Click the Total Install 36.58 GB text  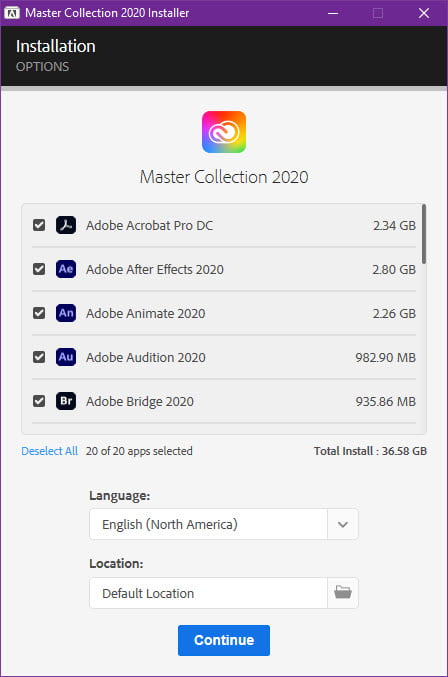click(x=370, y=451)
